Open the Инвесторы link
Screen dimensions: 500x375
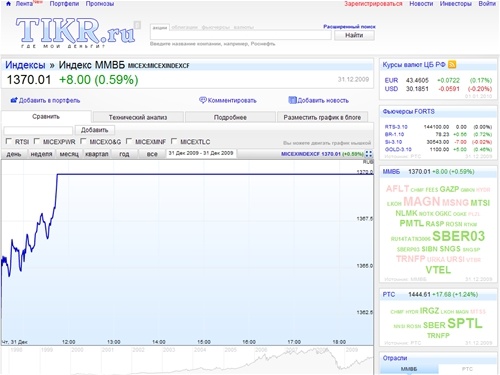click(456, 4)
